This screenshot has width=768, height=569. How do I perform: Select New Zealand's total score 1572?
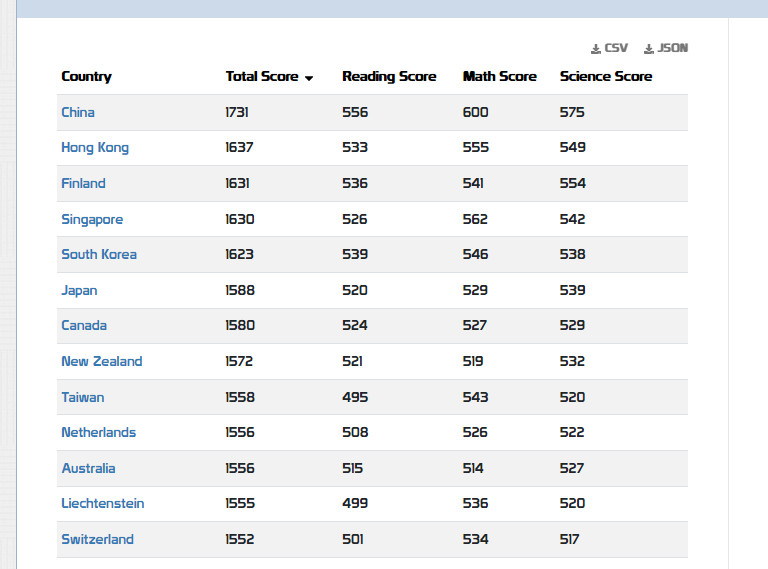pyautogui.click(x=239, y=361)
